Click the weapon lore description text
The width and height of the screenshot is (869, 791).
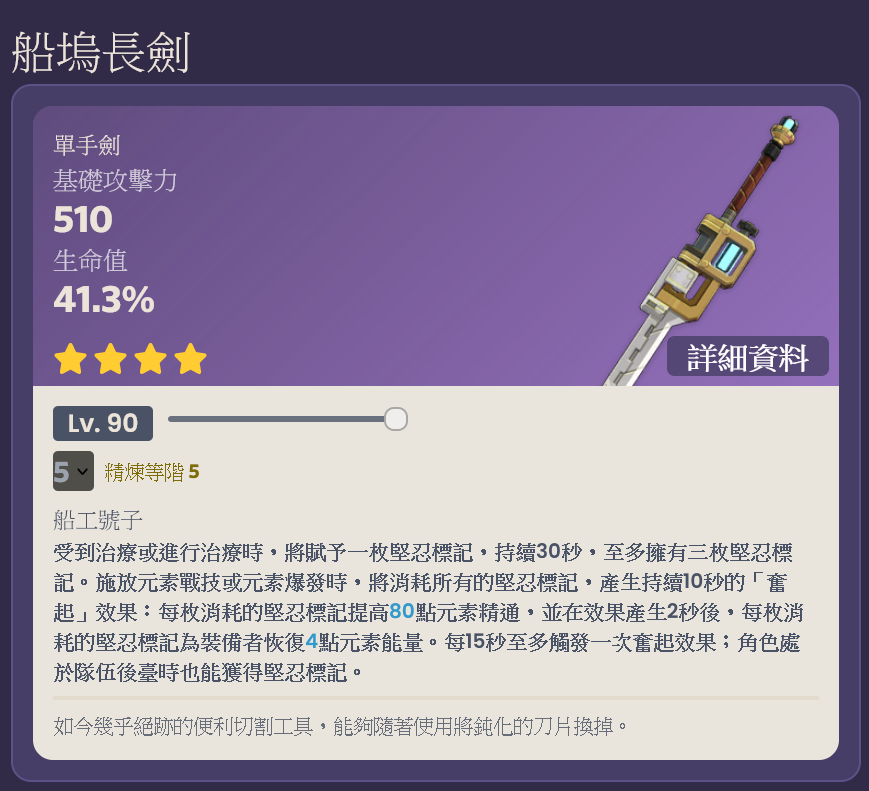pyautogui.click(x=340, y=726)
